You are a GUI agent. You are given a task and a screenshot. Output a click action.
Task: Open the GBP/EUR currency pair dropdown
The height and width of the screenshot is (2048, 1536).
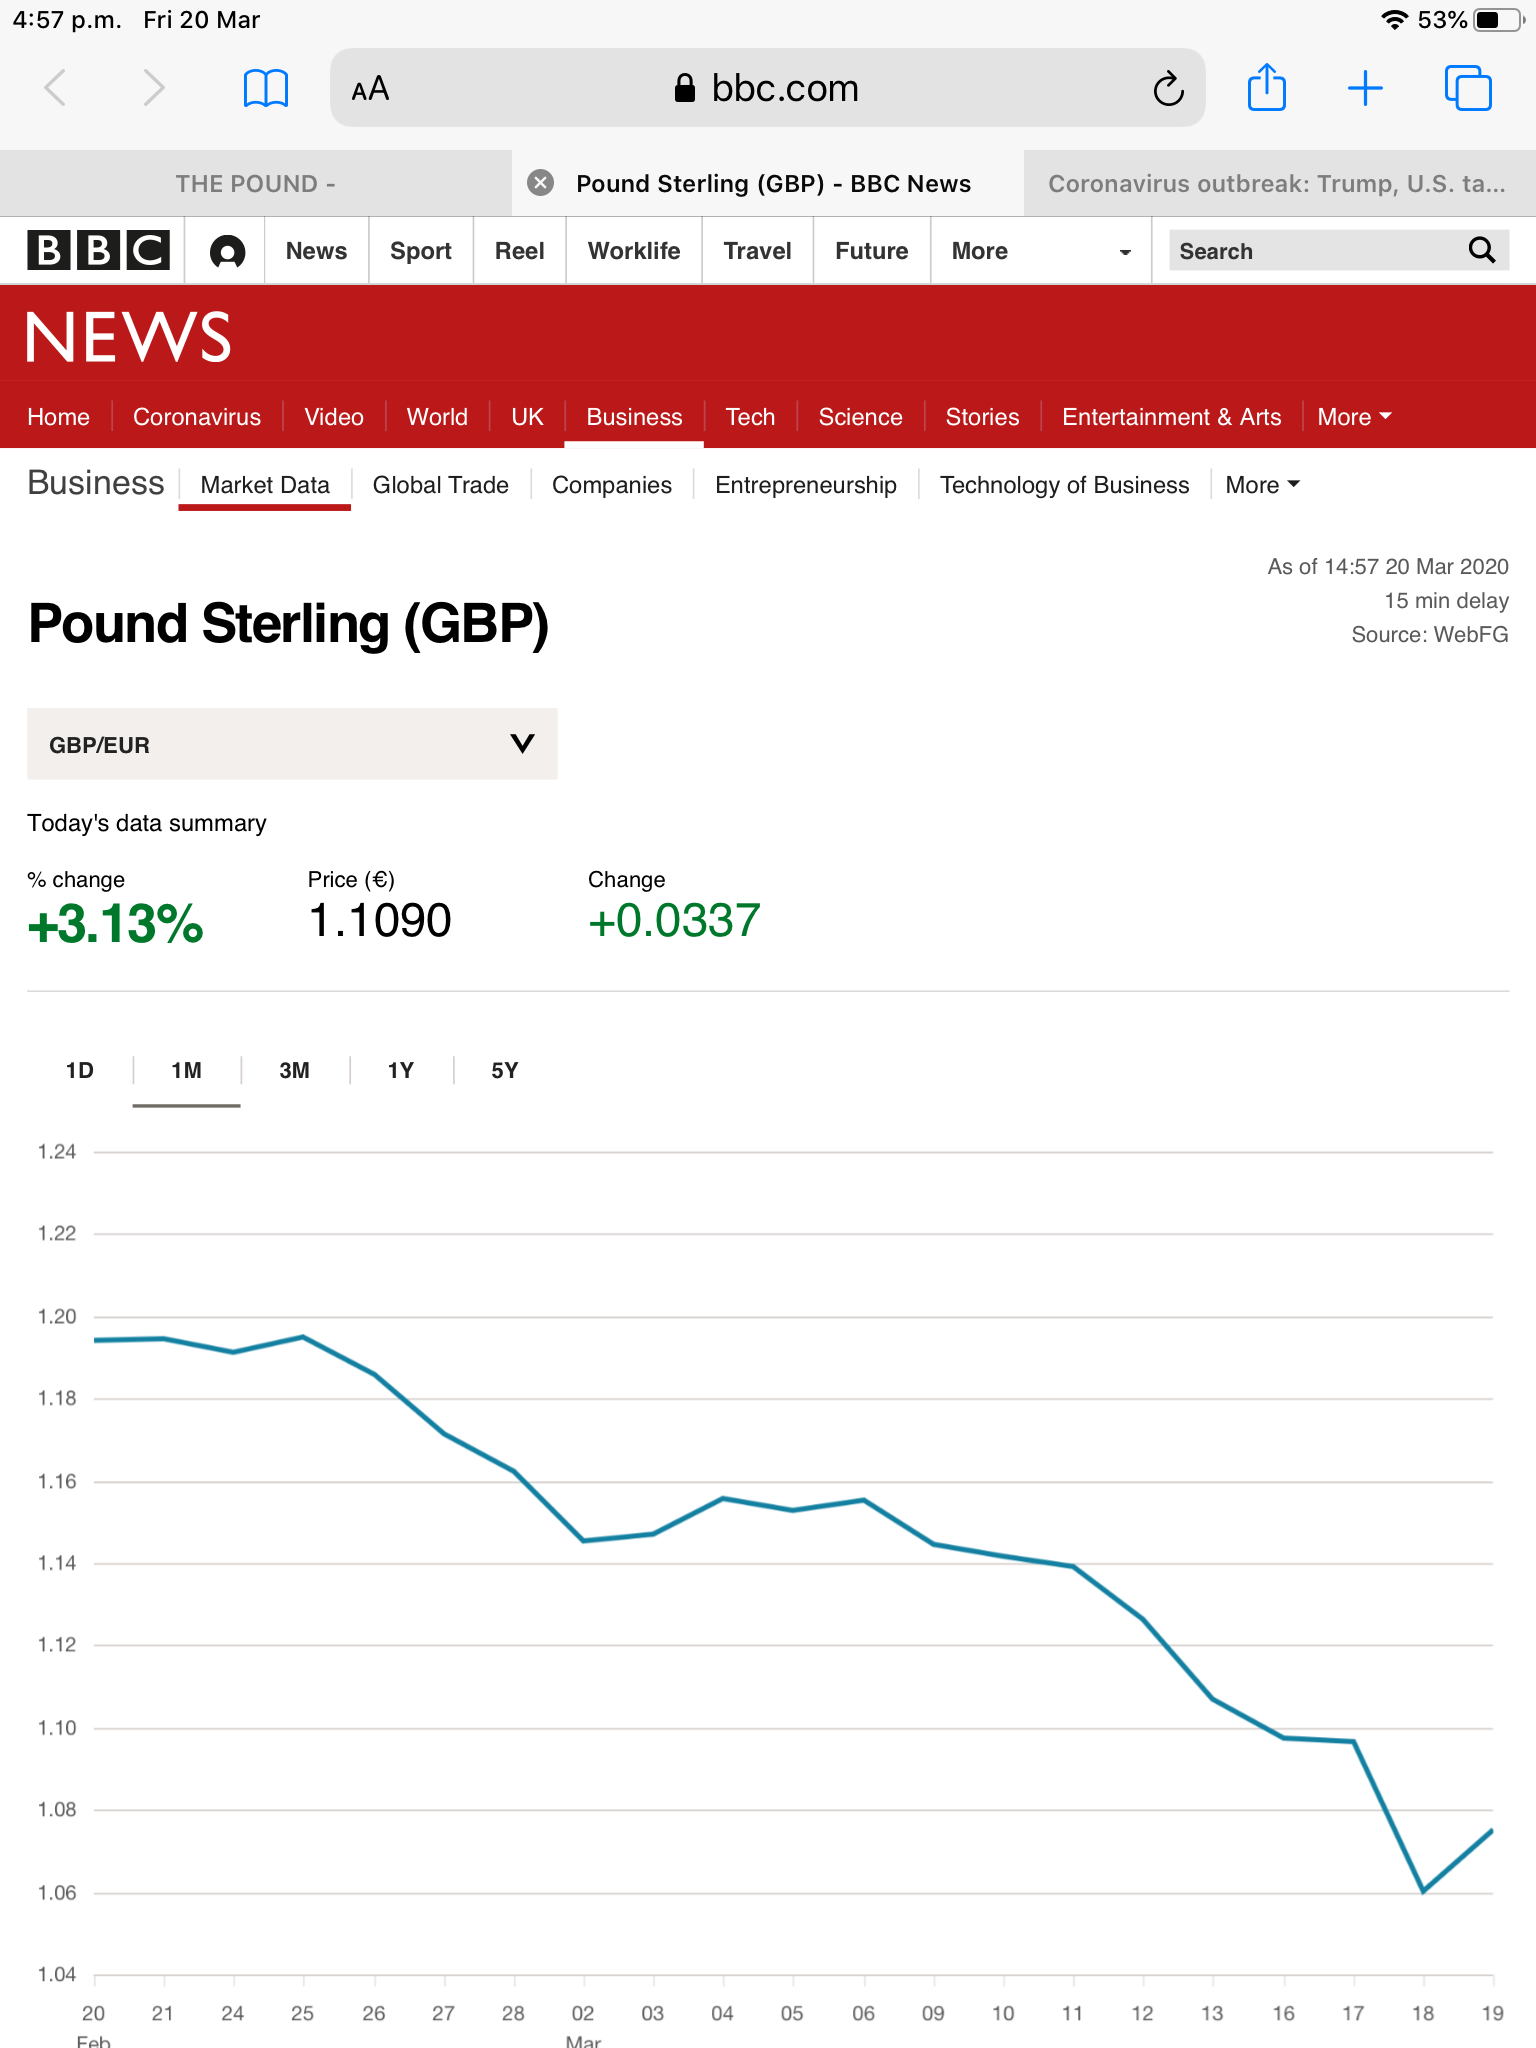point(292,744)
